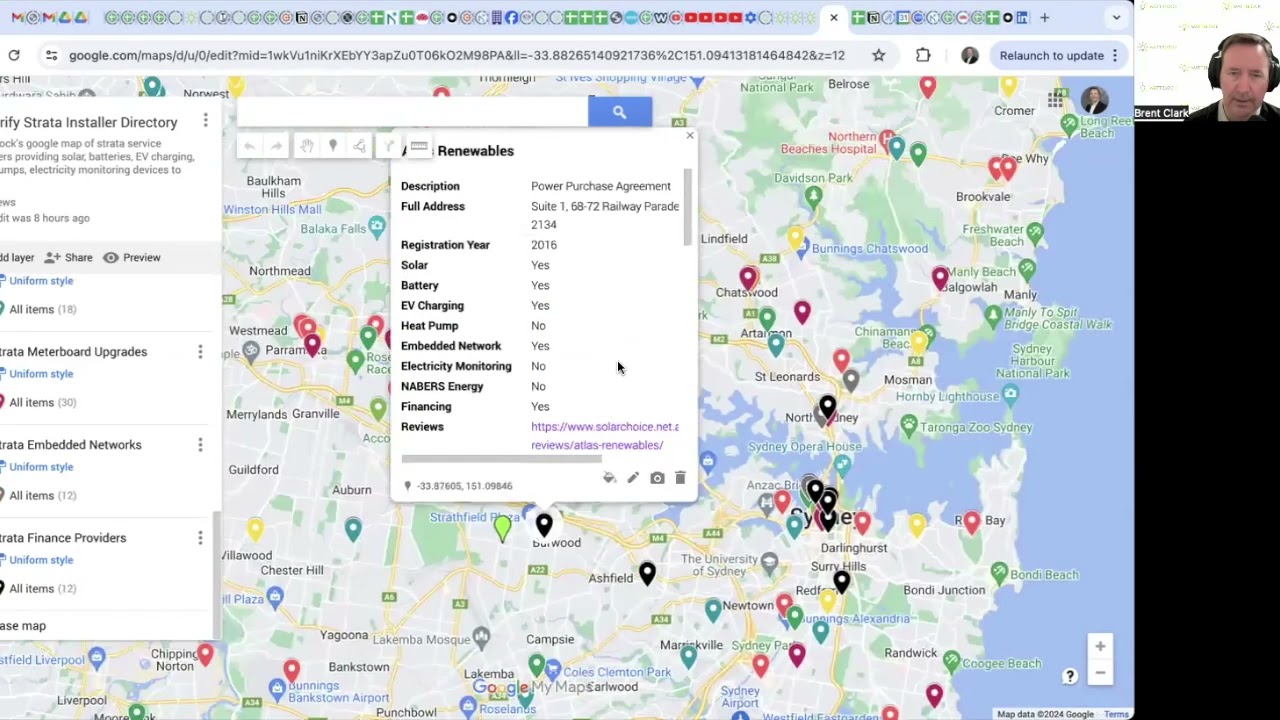1280x720 pixels.
Task: Click the Redo arrow in map toolbar
Action: 276,147
